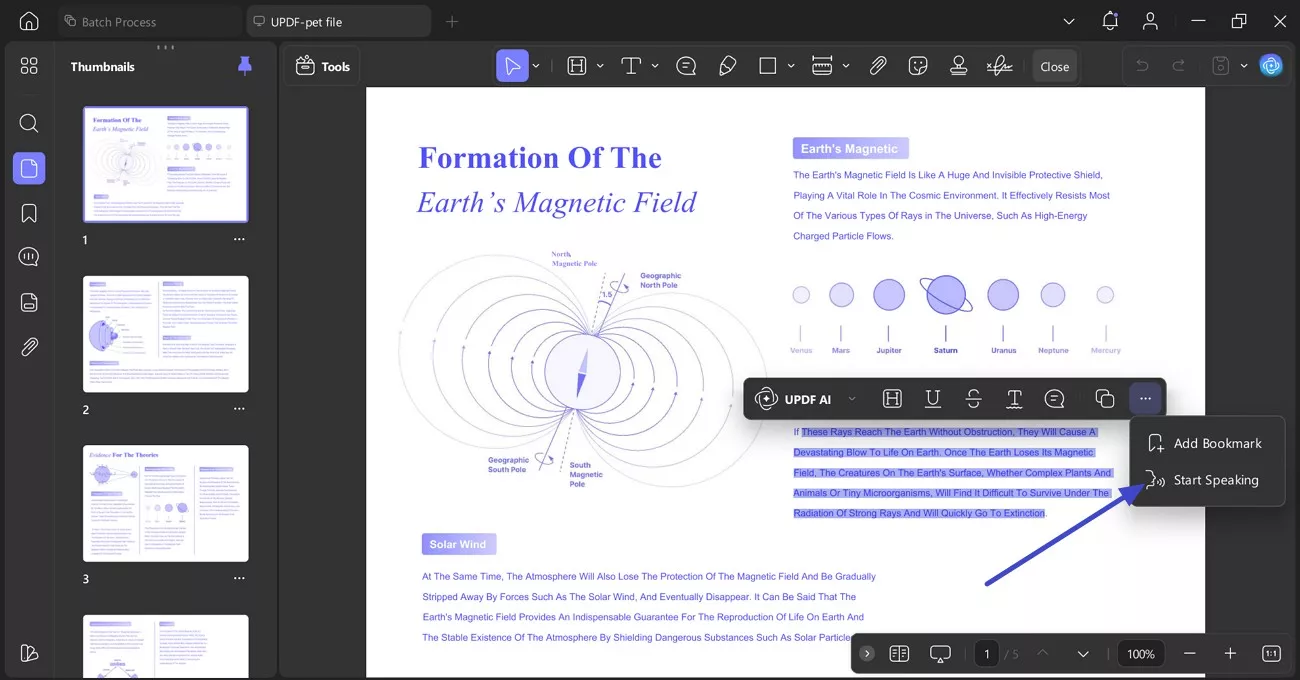Open the bookmarks panel in left sidebar
This screenshot has height=680, width=1300.
point(29,213)
